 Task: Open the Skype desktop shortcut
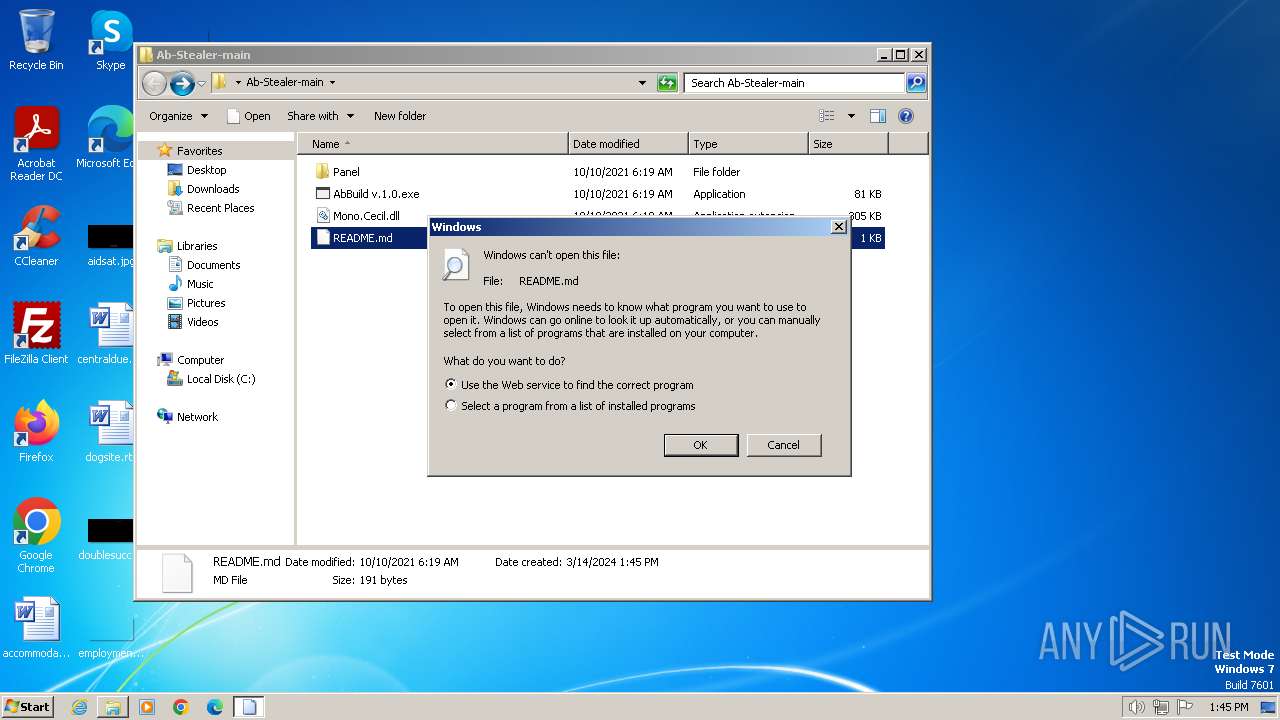110,40
